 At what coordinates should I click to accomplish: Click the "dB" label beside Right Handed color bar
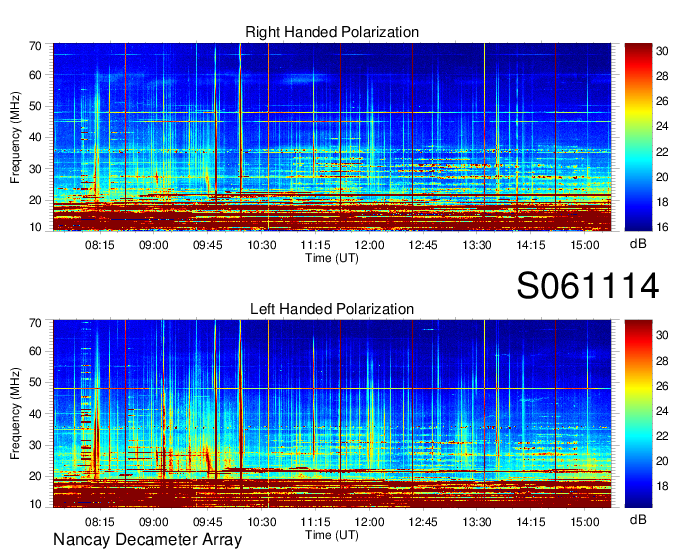[638, 244]
